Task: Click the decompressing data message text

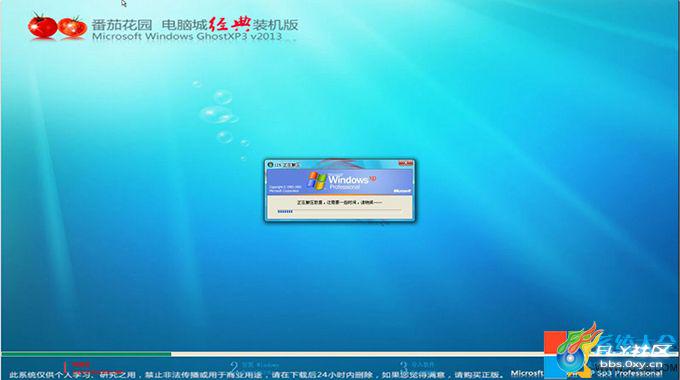Action: [x=339, y=203]
